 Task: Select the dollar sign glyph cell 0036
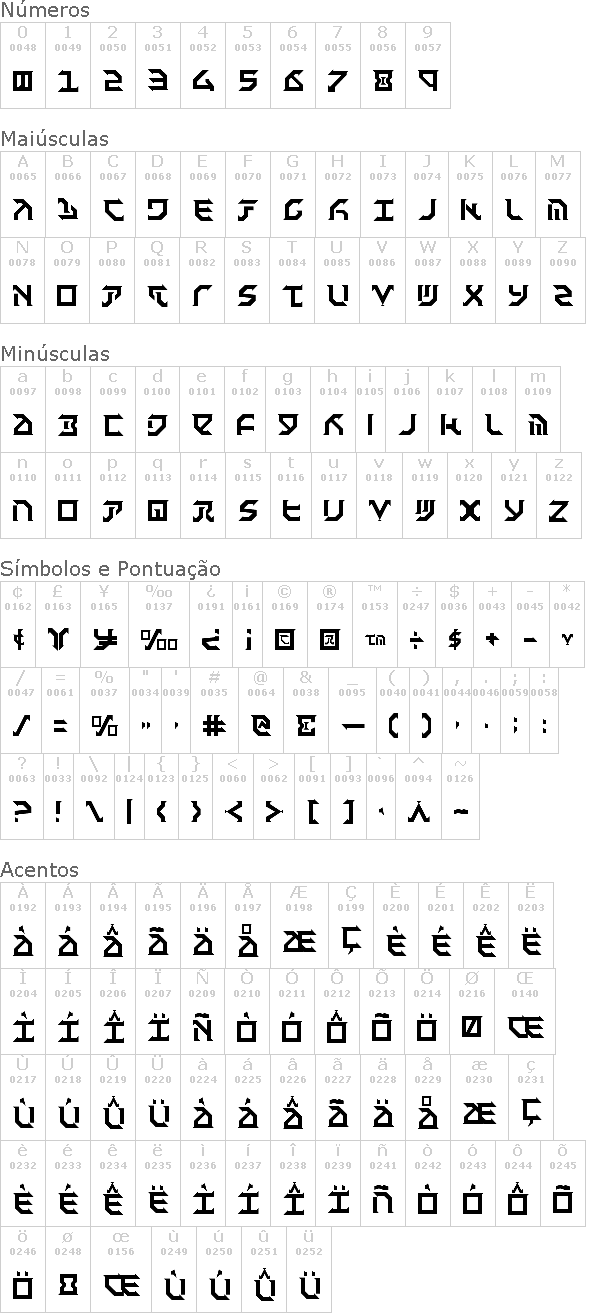click(454, 624)
